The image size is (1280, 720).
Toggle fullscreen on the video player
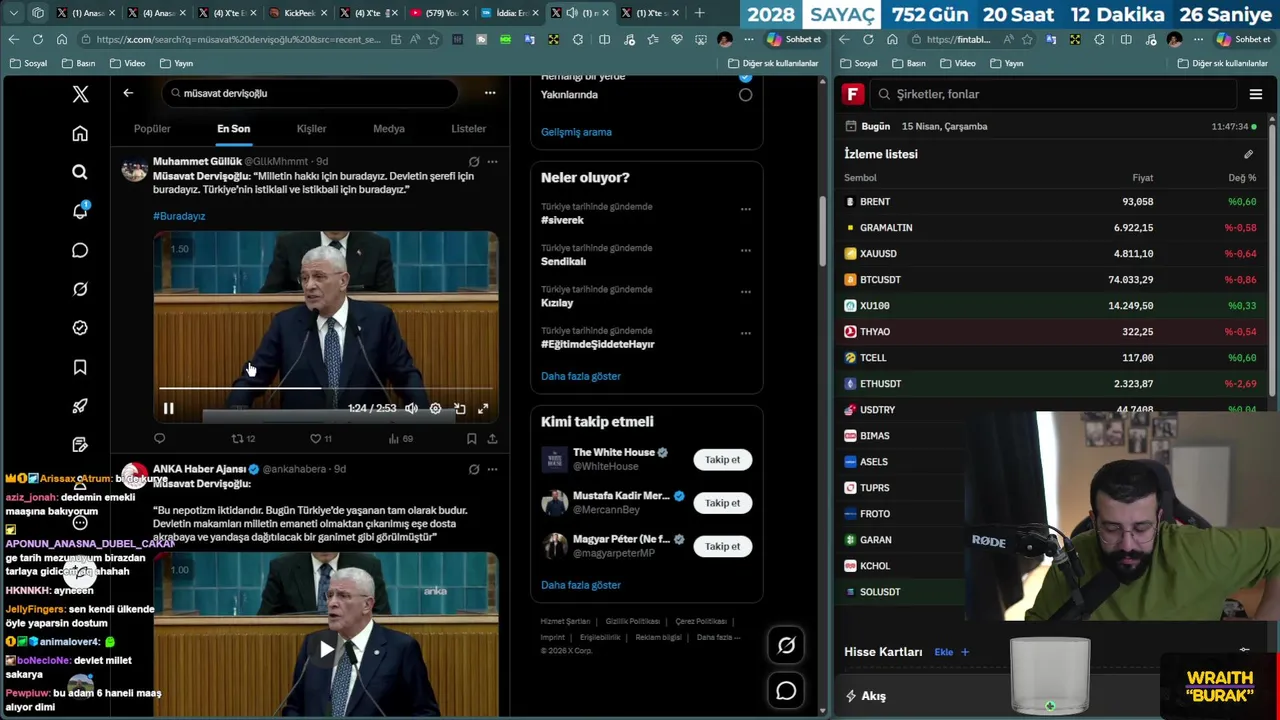[483, 408]
